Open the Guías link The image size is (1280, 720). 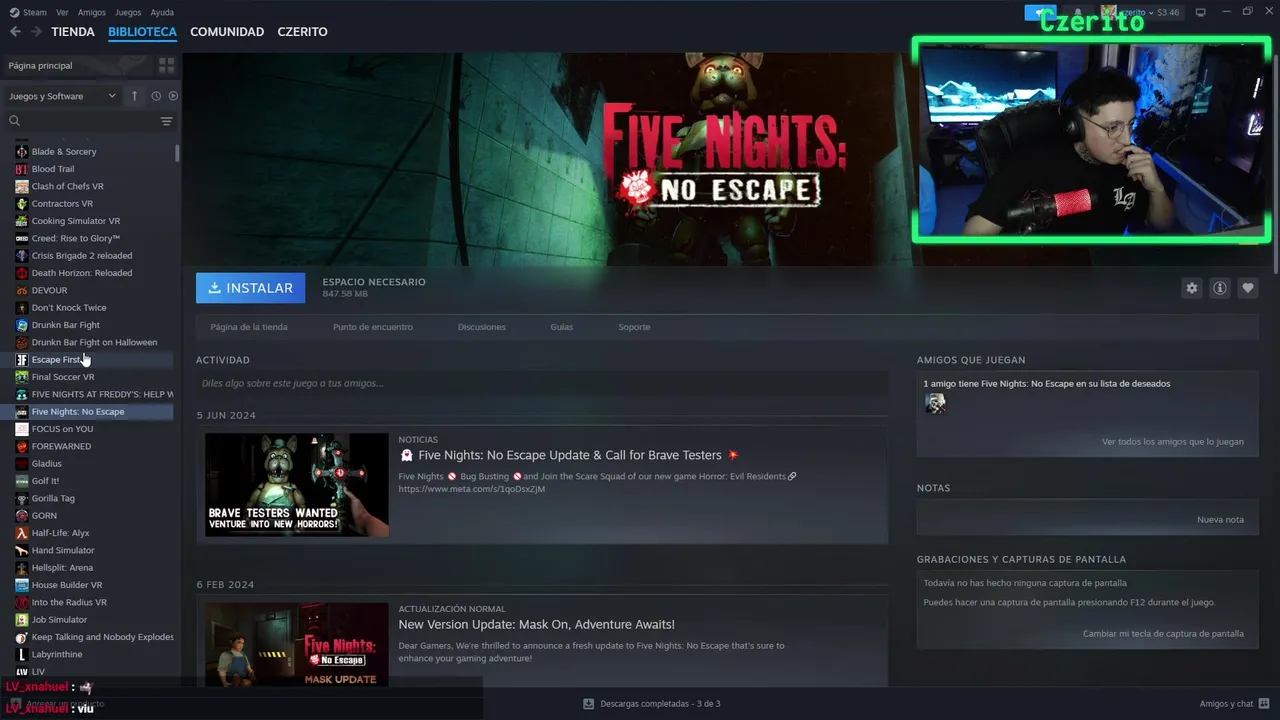(x=562, y=327)
